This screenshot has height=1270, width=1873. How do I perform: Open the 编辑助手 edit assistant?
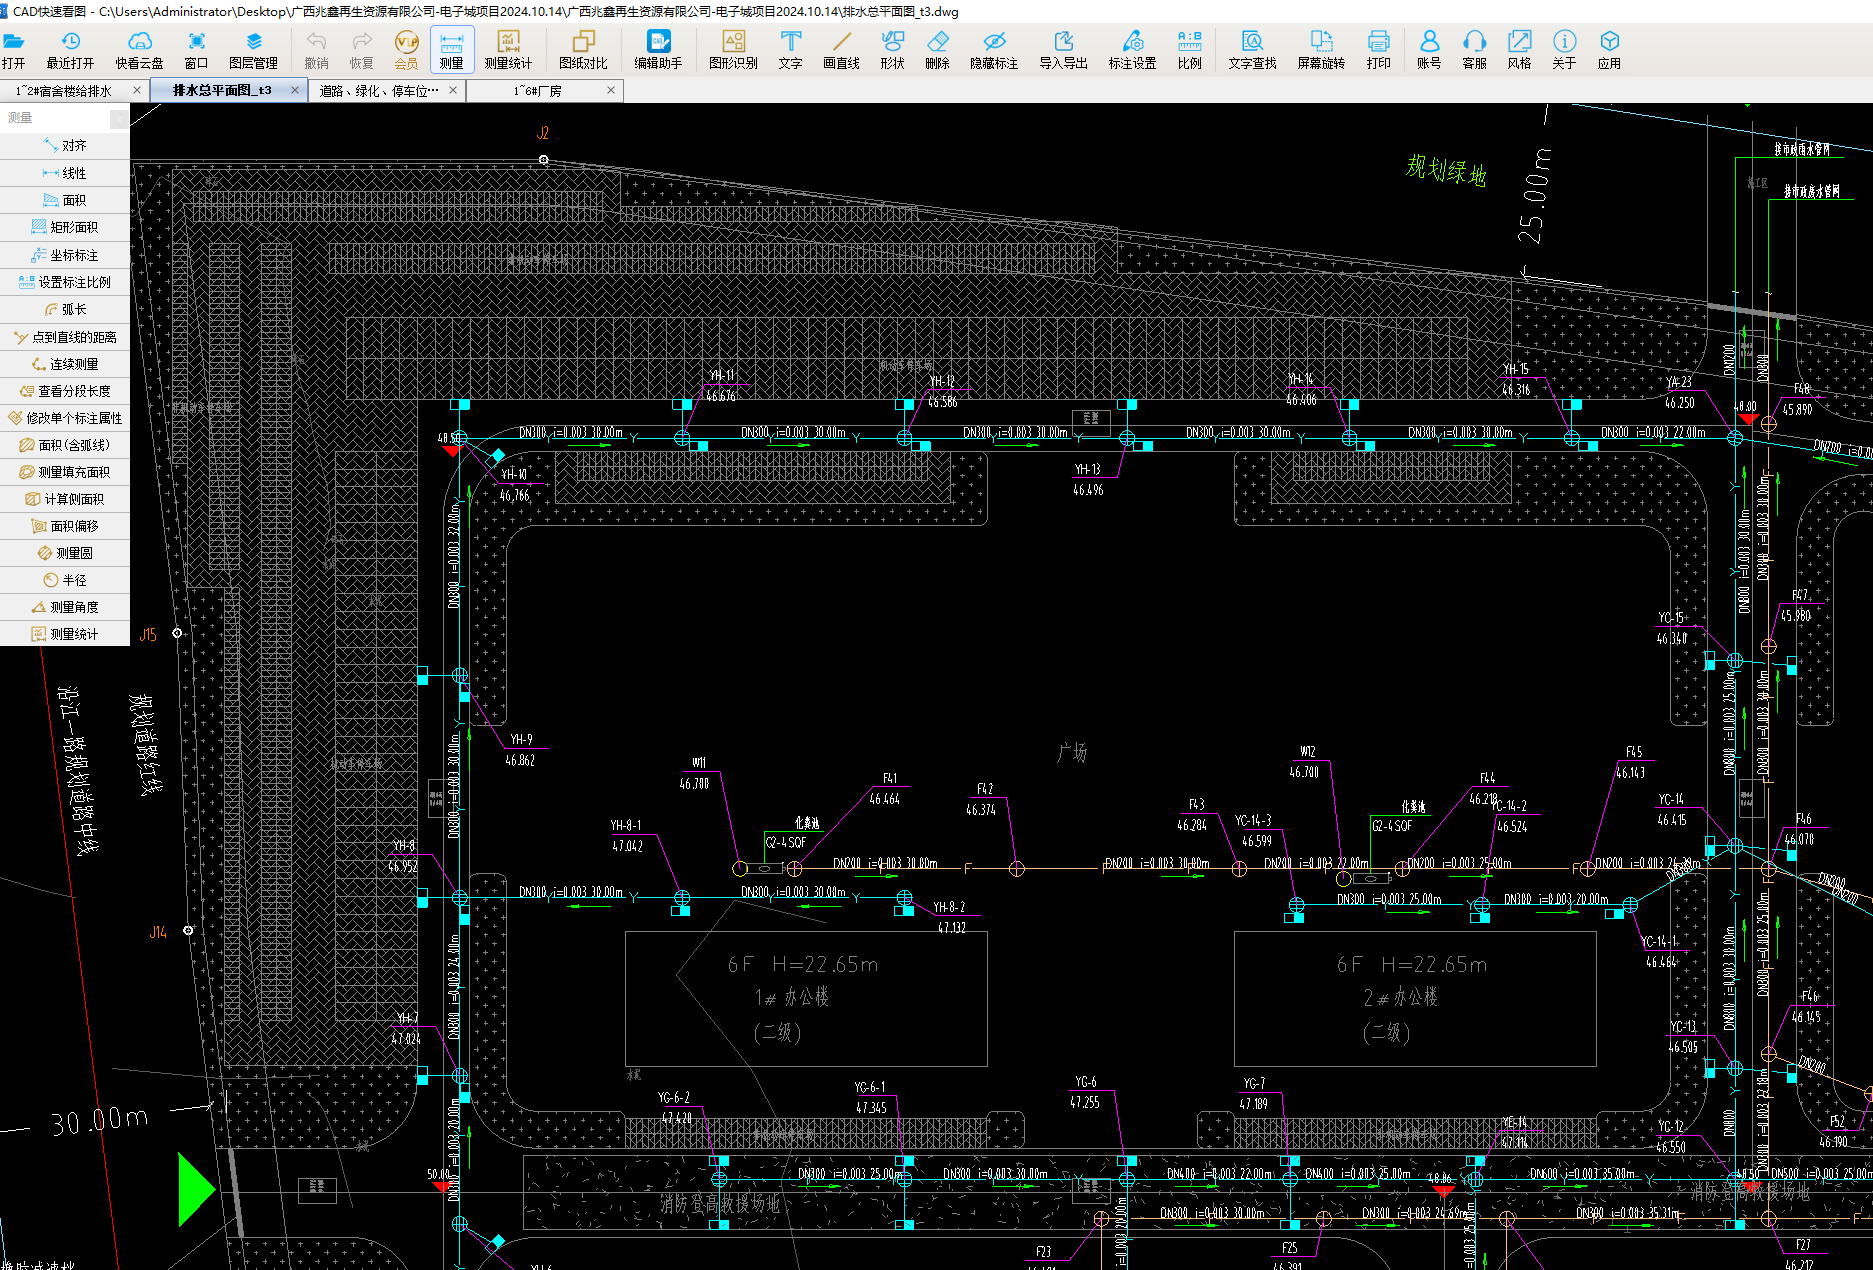pyautogui.click(x=658, y=50)
